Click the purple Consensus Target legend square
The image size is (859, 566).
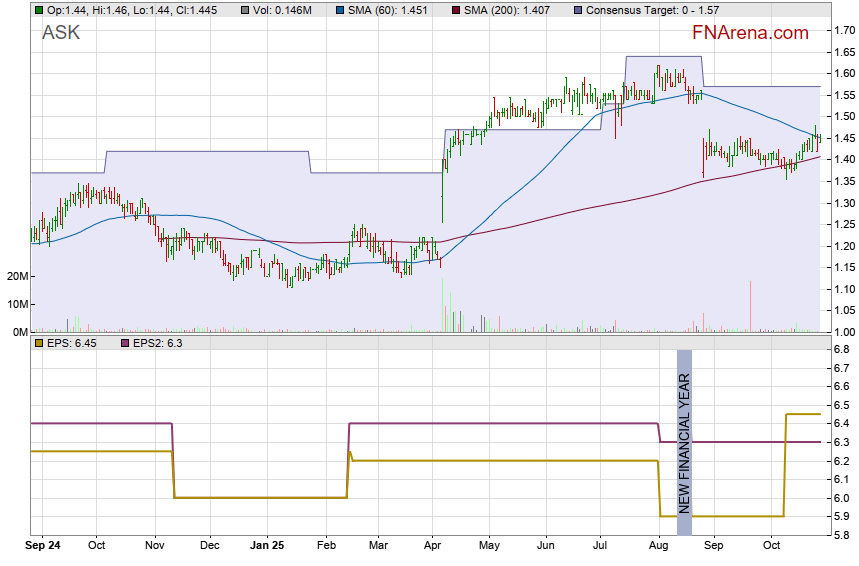(577, 10)
